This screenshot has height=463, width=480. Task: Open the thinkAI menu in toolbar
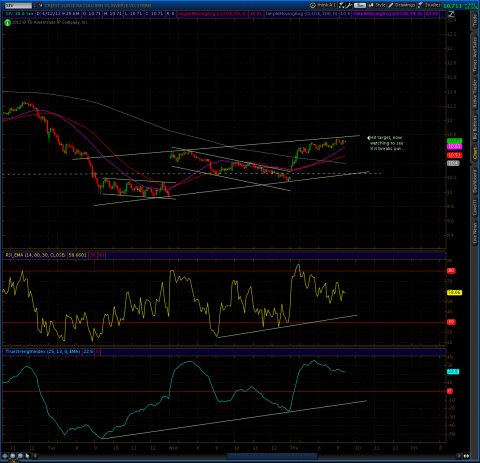click(323, 5)
